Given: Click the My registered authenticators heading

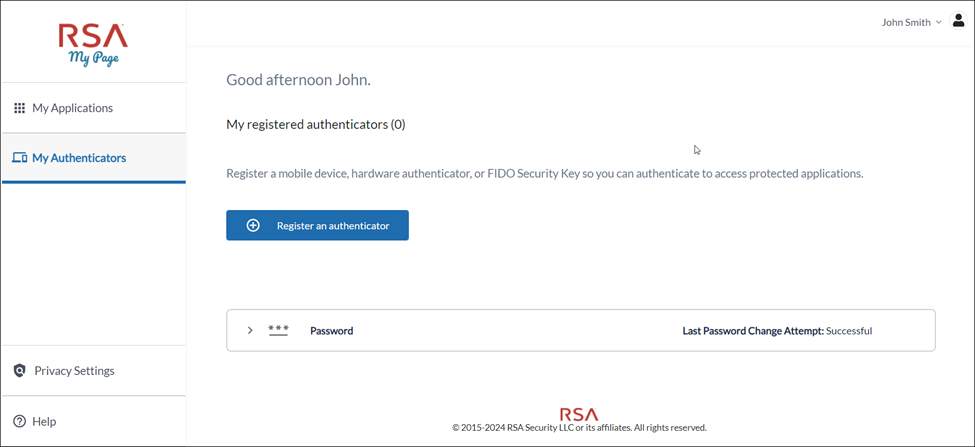Looking at the screenshot, I should point(316,125).
